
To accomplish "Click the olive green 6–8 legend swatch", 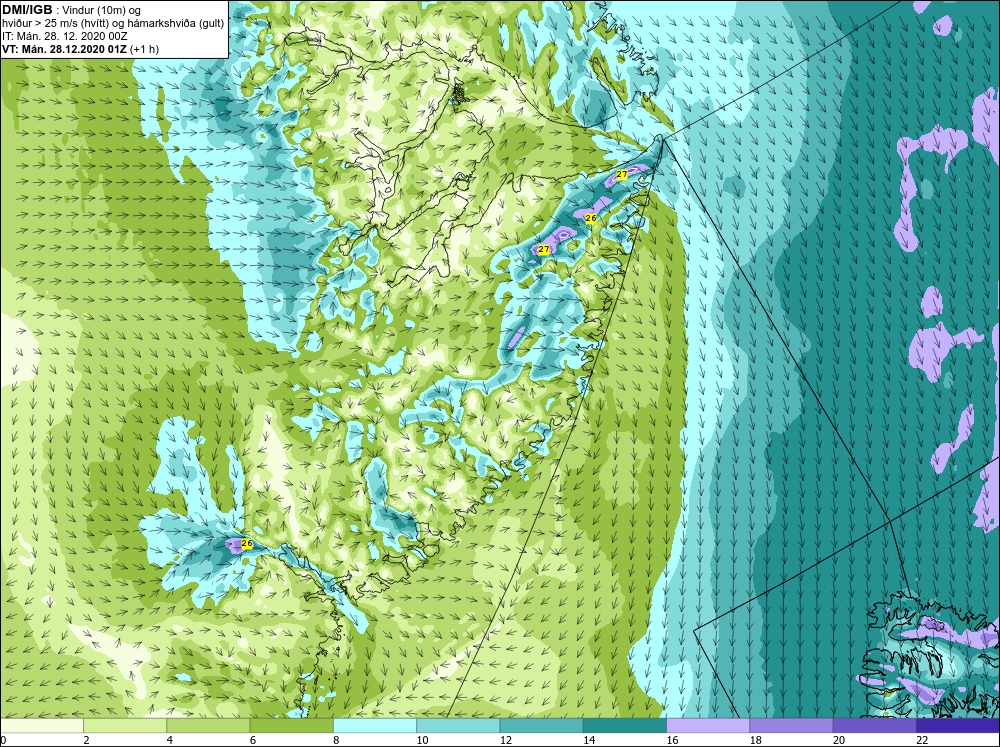I will tap(291, 726).
